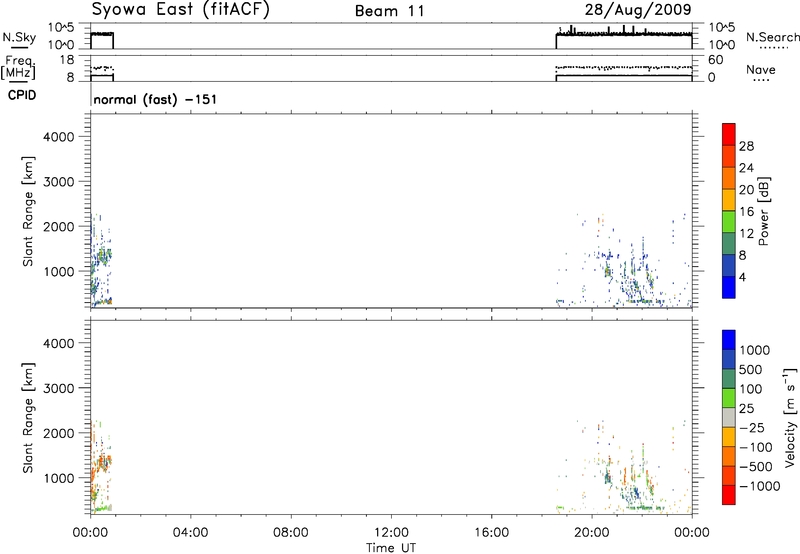Image resolution: width=800 pixels, height=554 pixels.
Task: Click the blue bottom segment of the power colorbar
Action: (729, 287)
